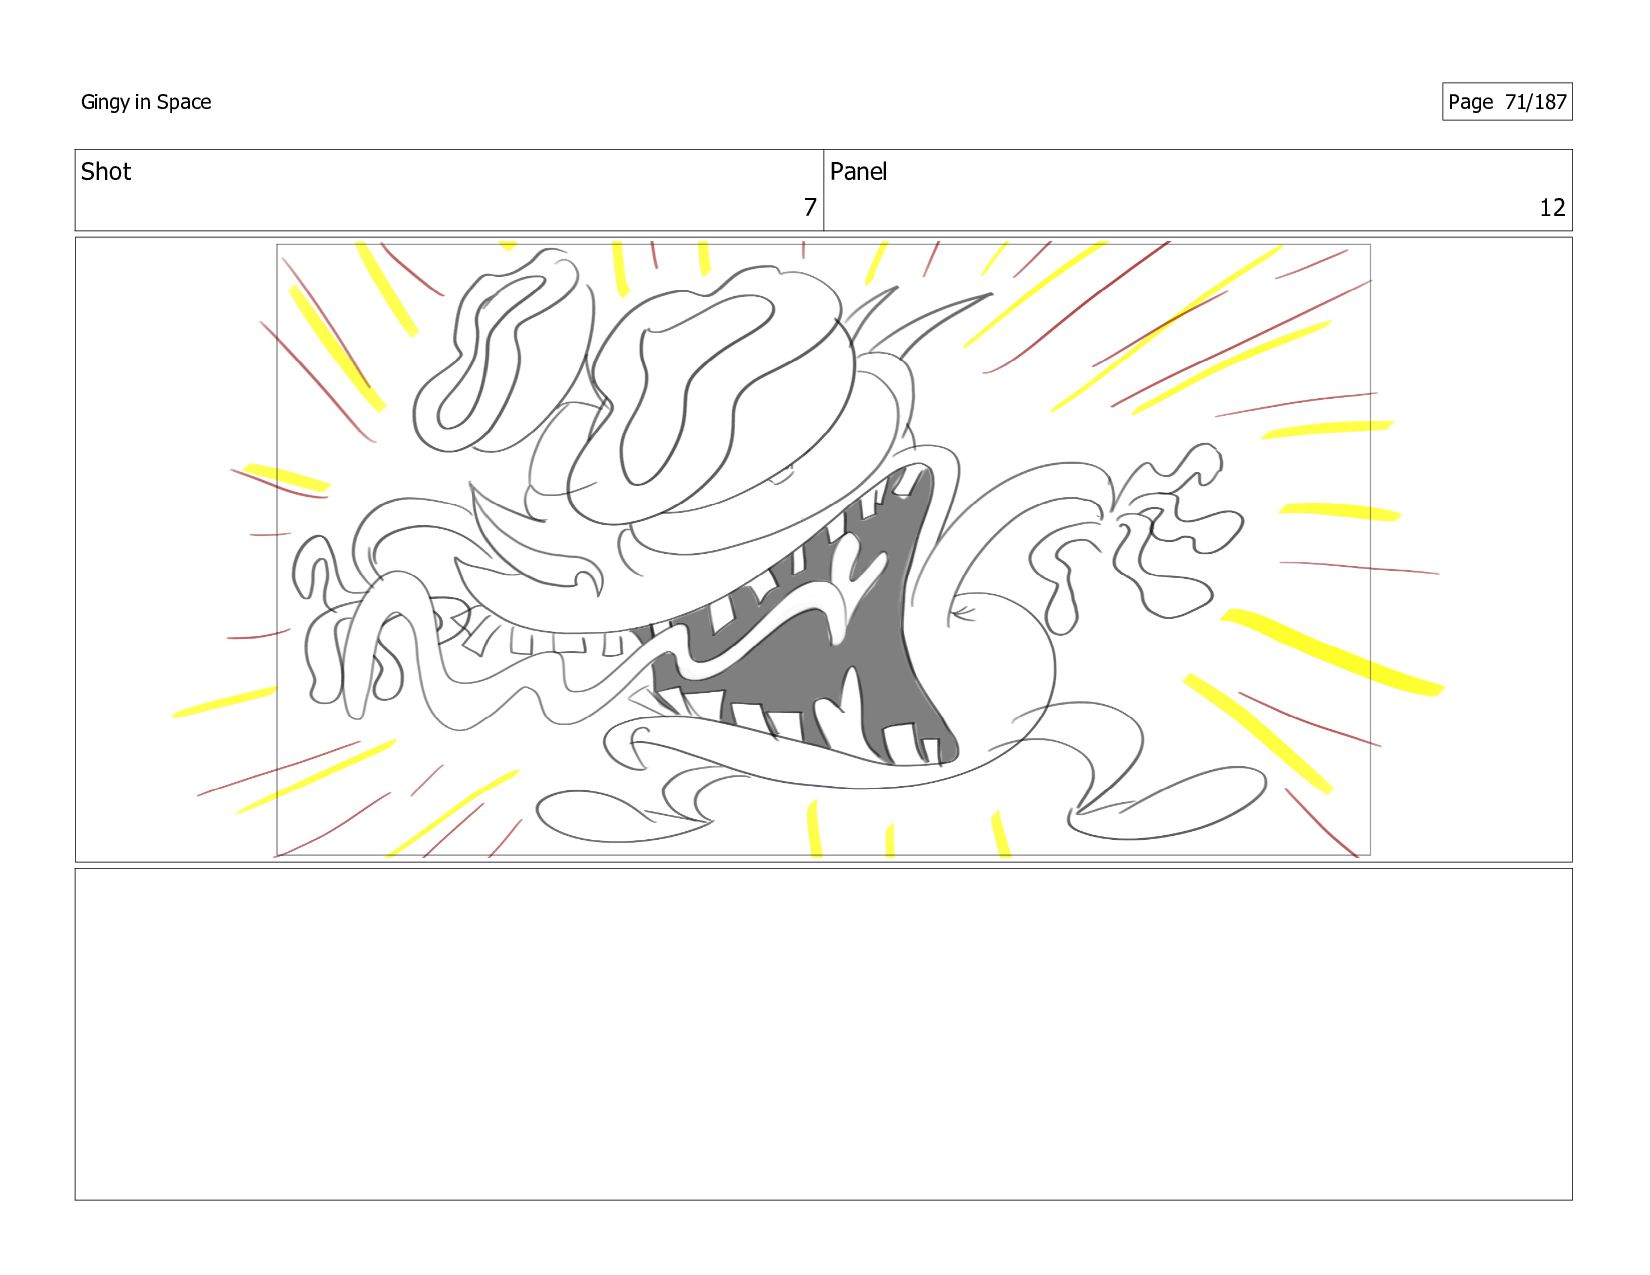This screenshot has height=1275, width=1650.
Task: Click the storyboard monster drawing thumbnail
Action: click(x=823, y=550)
